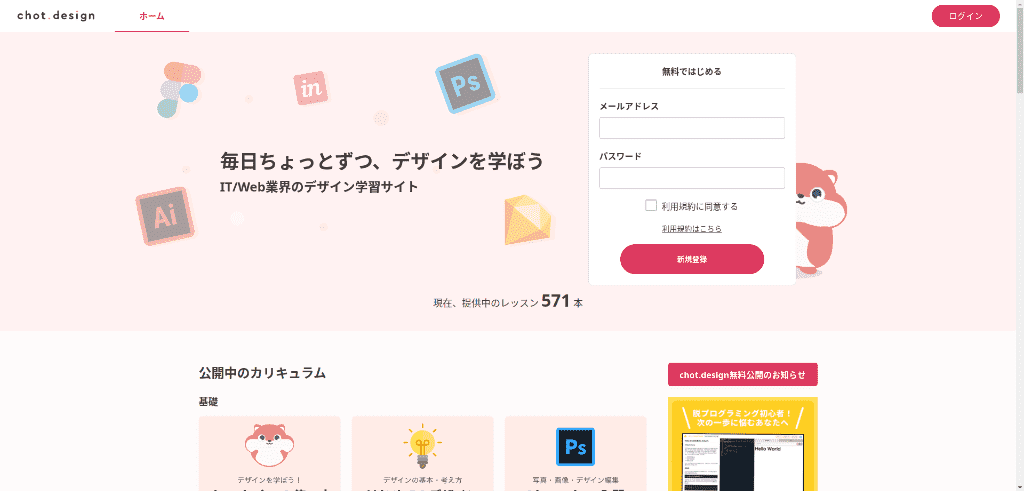1024x491 pixels.
Task: Select the ホーム tab
Action: pos(152,17)
